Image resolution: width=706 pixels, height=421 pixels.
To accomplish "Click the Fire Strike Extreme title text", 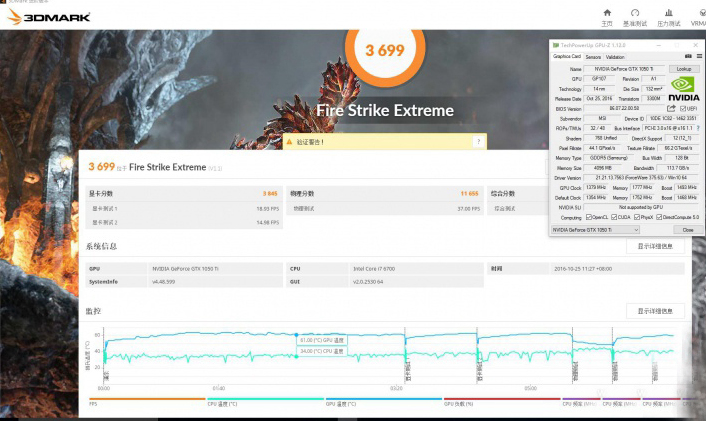I will click(x=385, y=110).
